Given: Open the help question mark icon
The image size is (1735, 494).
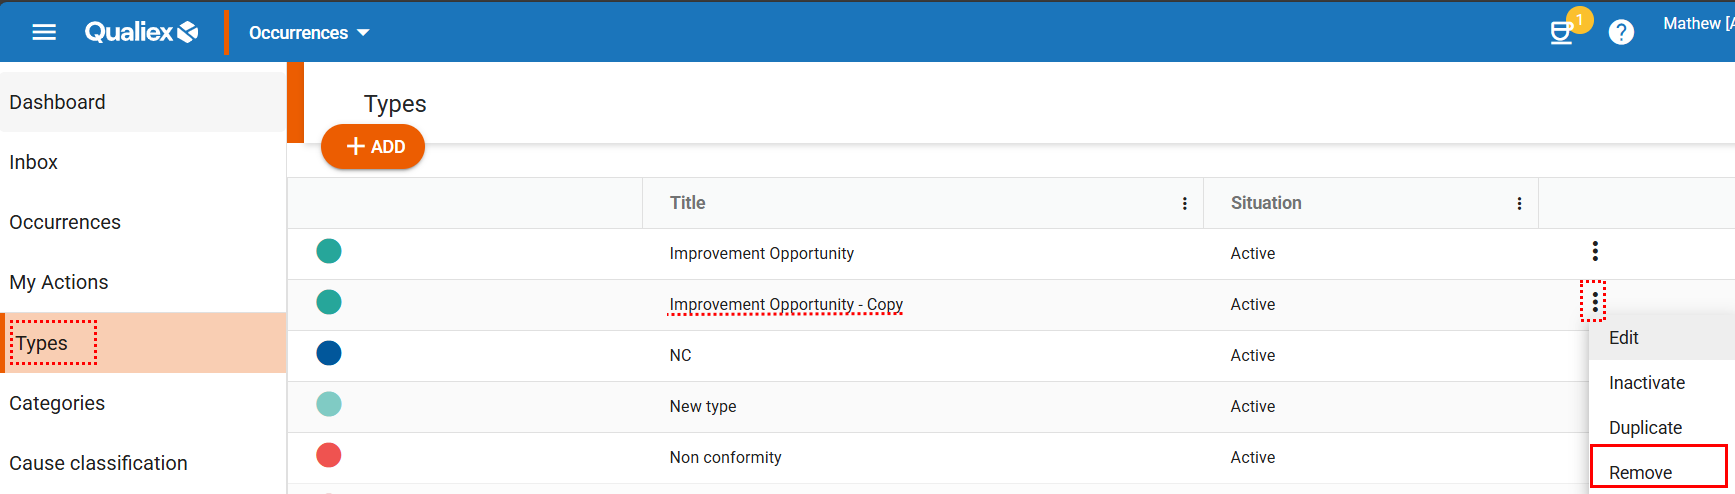Looking at the screenshot, I should [1621, 33].
